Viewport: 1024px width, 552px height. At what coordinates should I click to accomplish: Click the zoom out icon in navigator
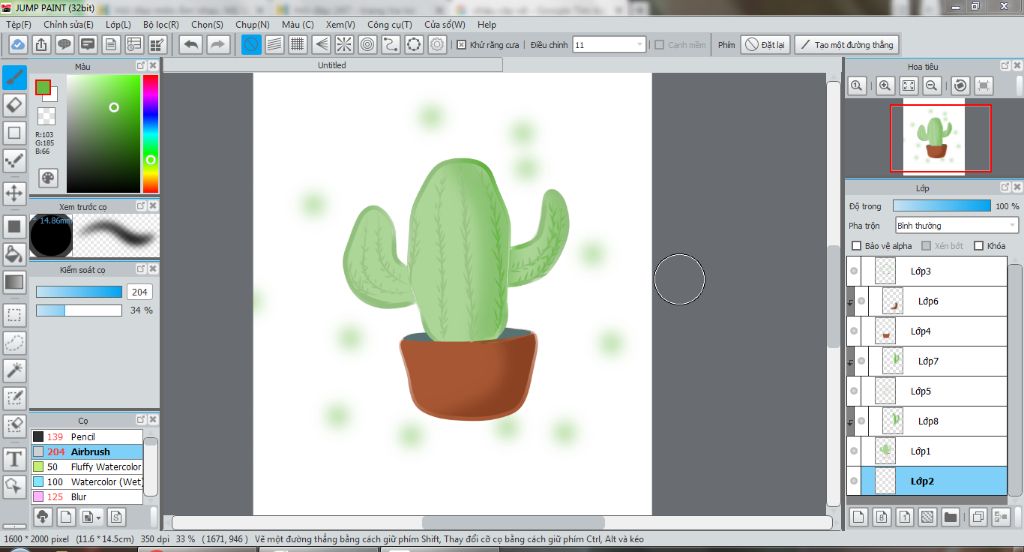932,86
